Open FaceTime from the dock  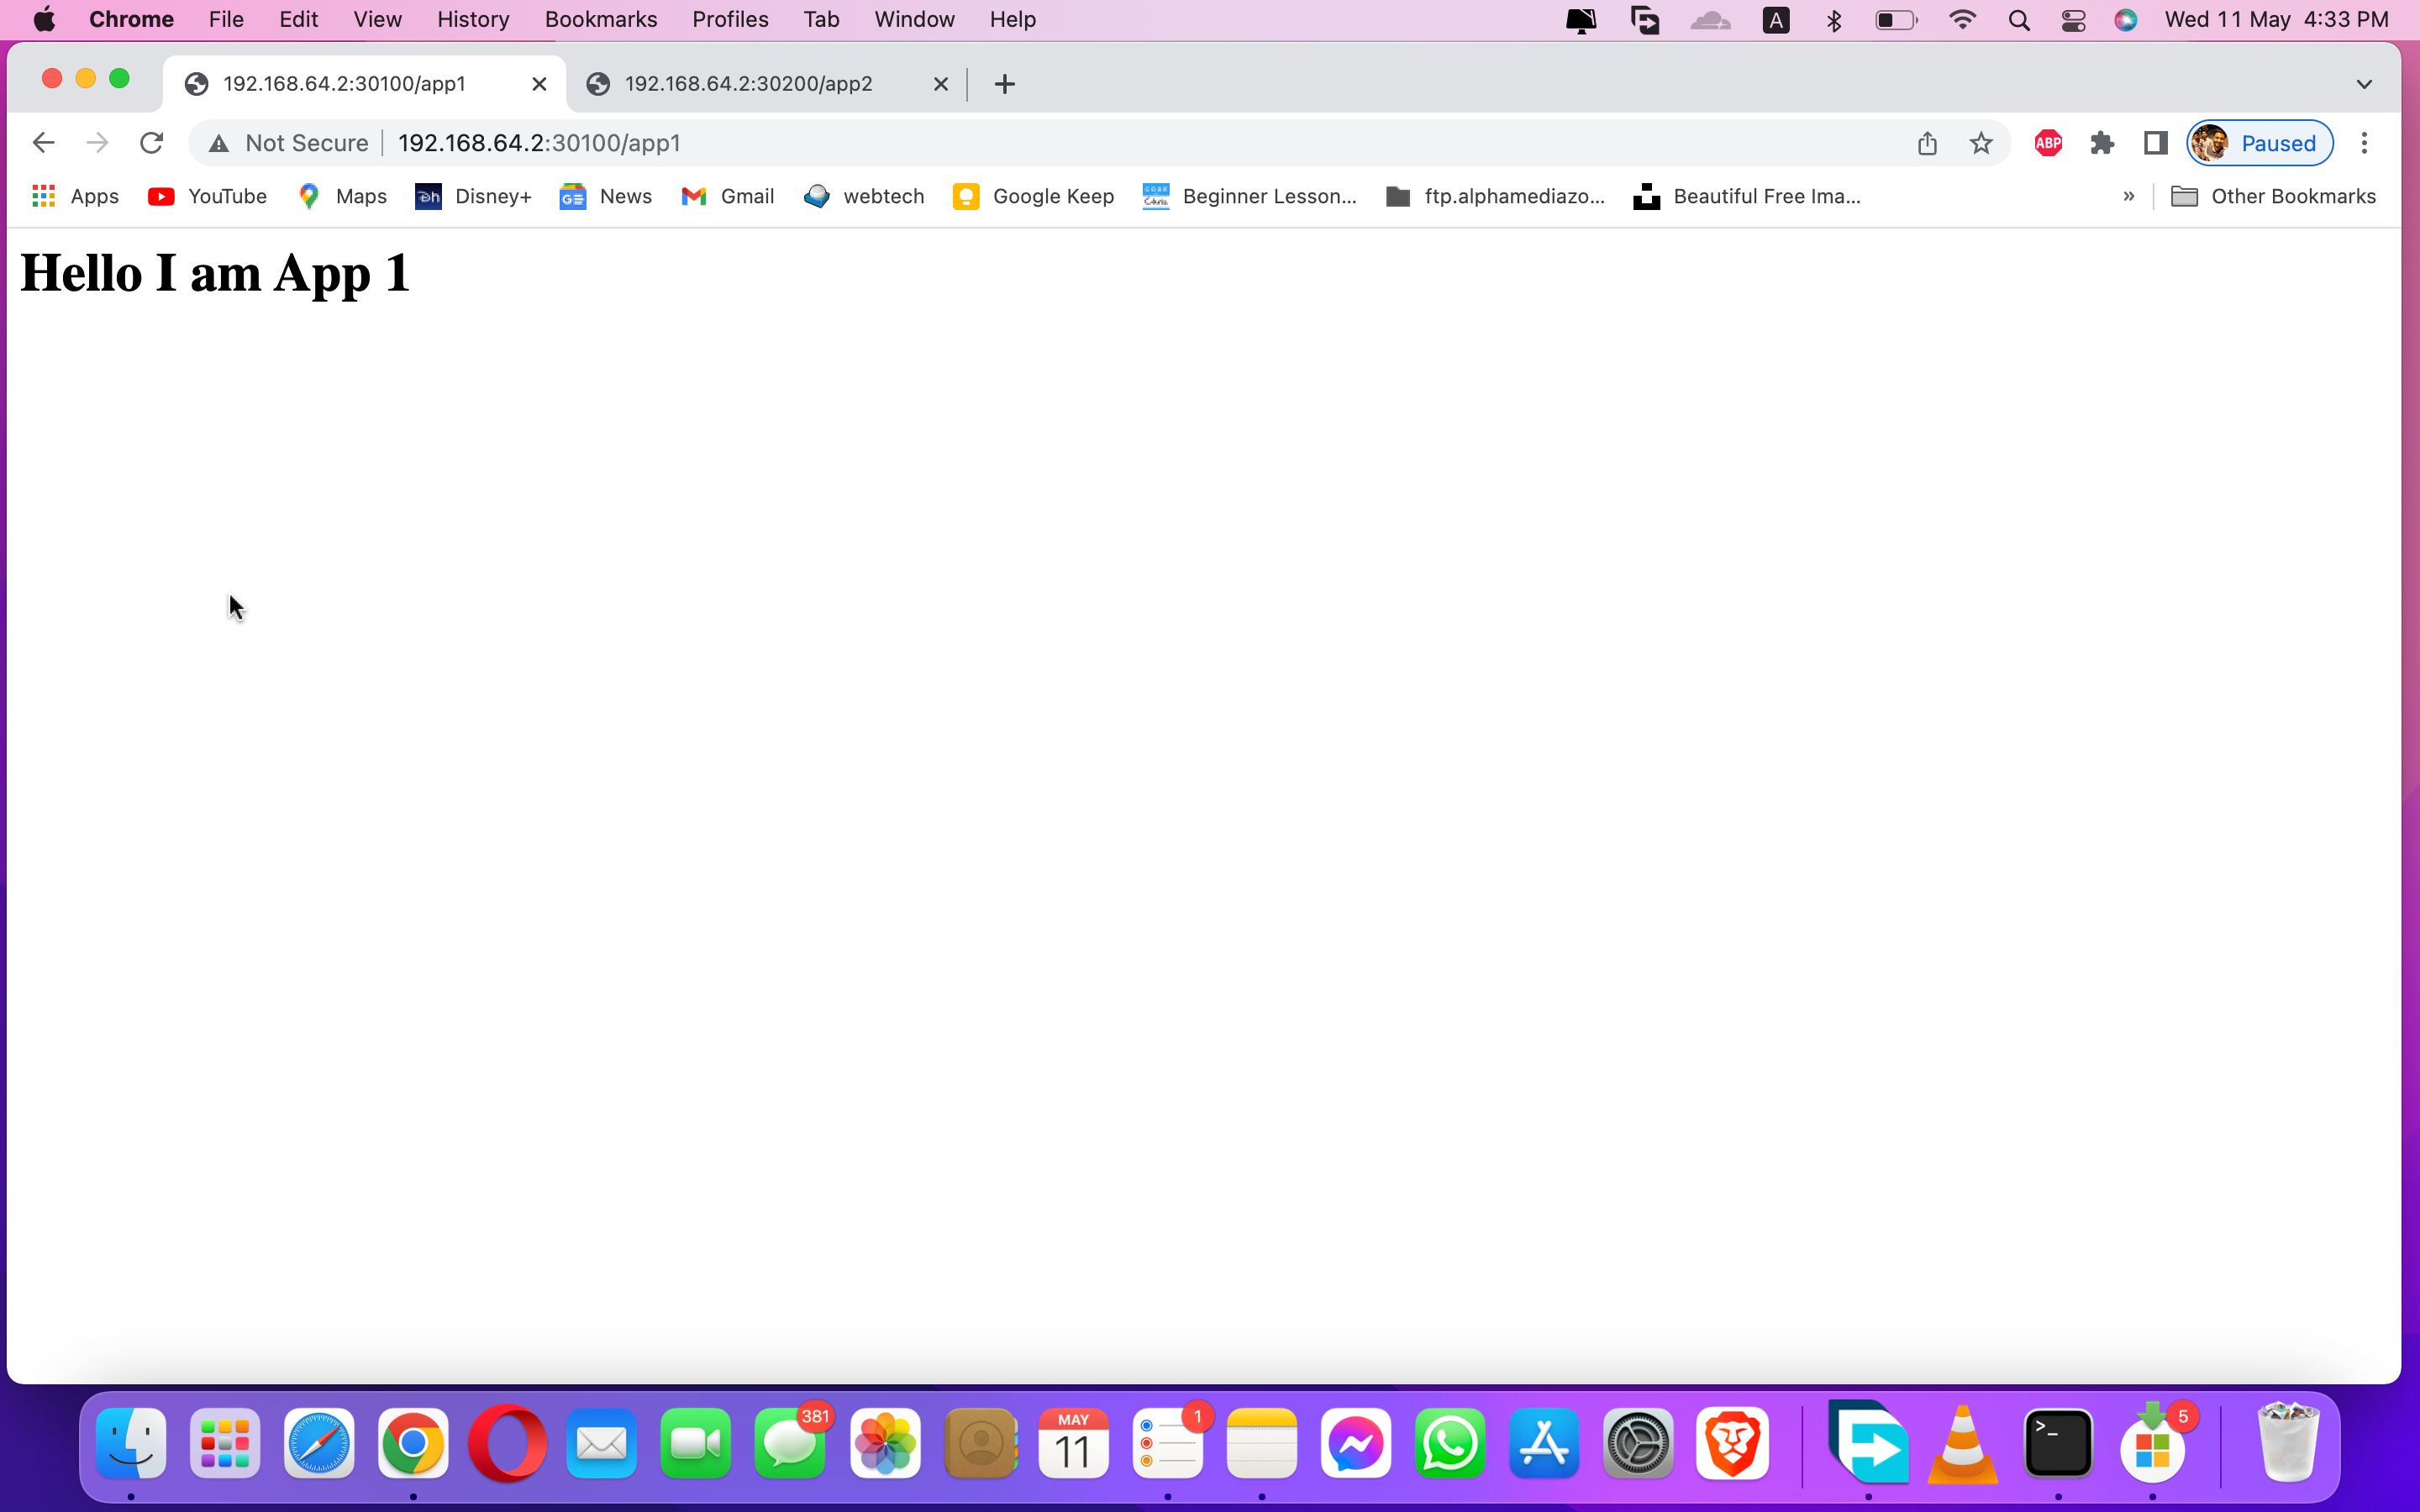pyautogui.click(x=696, y=1443)
